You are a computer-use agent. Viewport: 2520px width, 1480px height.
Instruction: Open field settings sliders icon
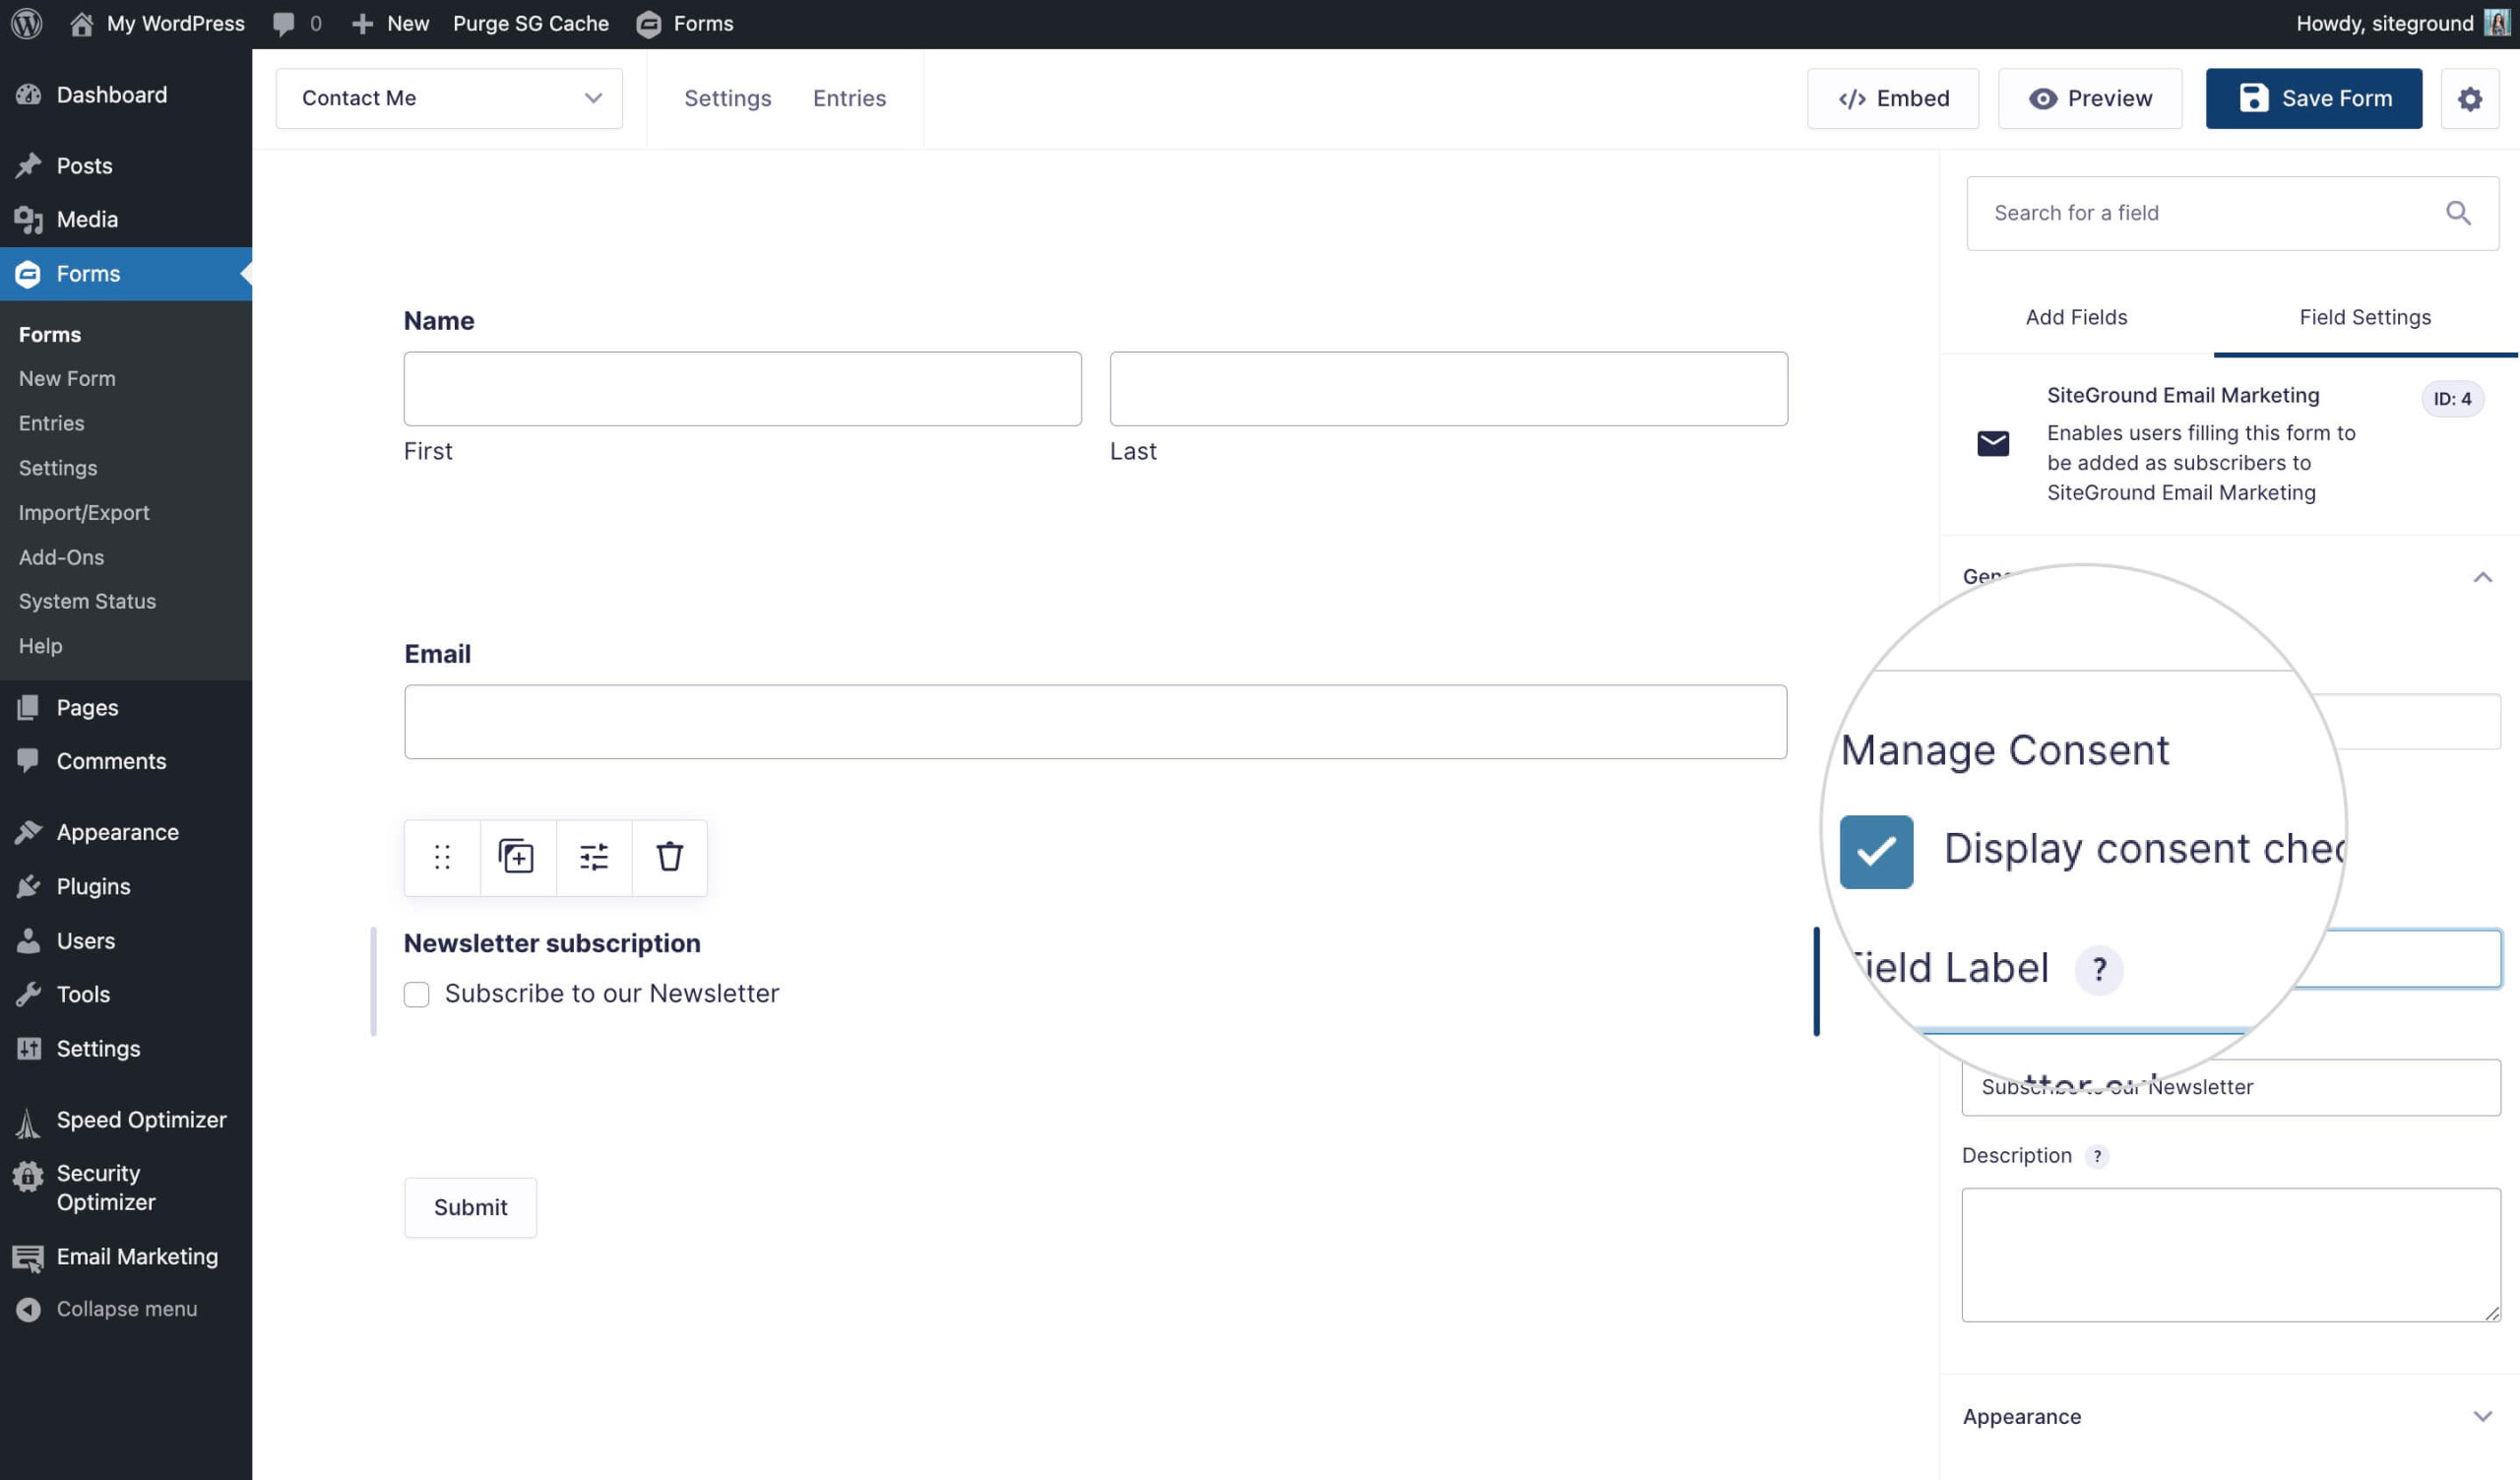click(593, 857)
